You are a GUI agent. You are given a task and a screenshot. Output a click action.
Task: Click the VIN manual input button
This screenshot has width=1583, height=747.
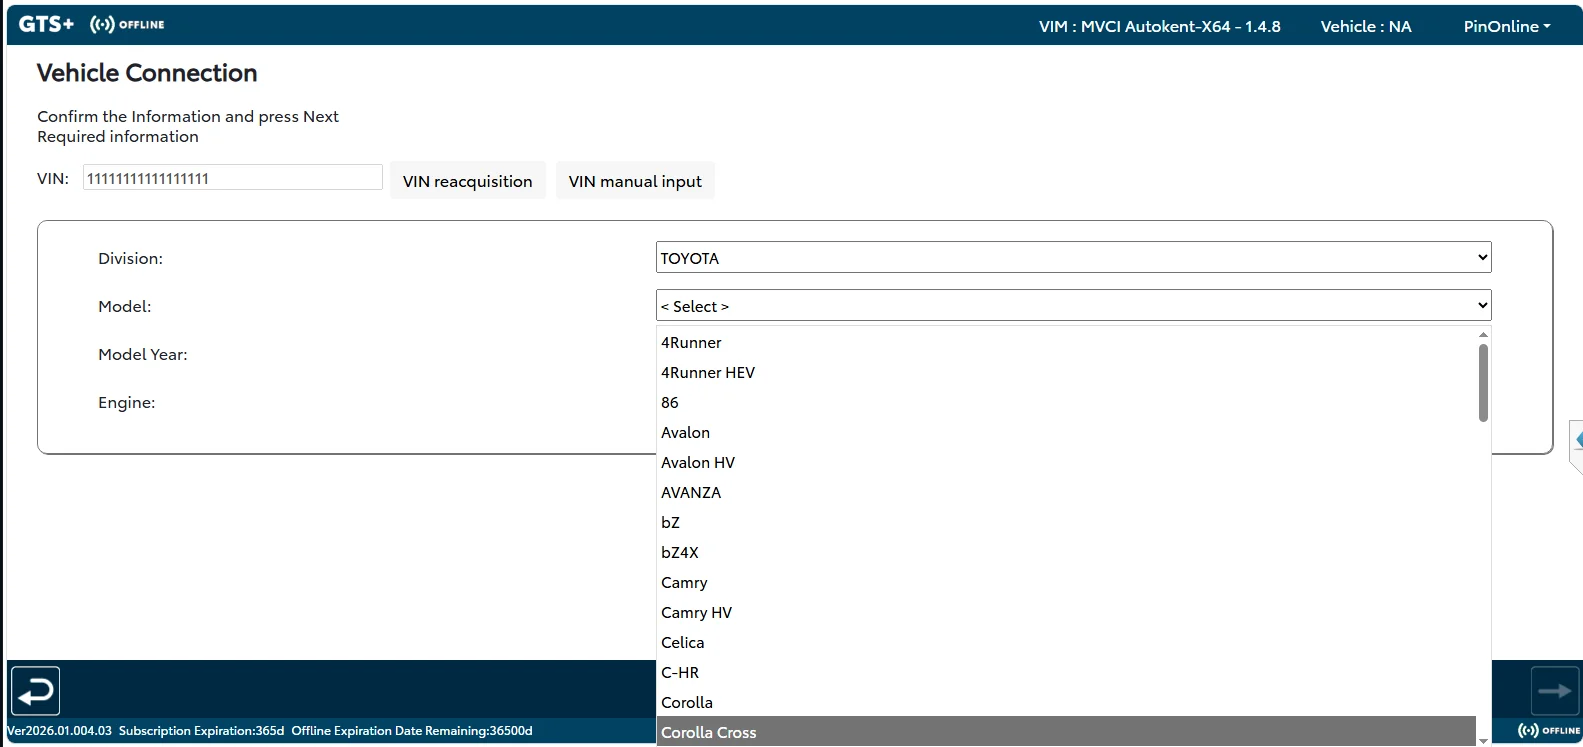[635, 181]
